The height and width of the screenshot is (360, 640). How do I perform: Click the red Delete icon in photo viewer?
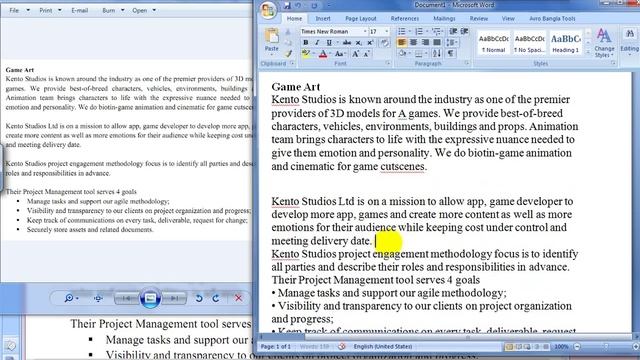coord(239,298)
